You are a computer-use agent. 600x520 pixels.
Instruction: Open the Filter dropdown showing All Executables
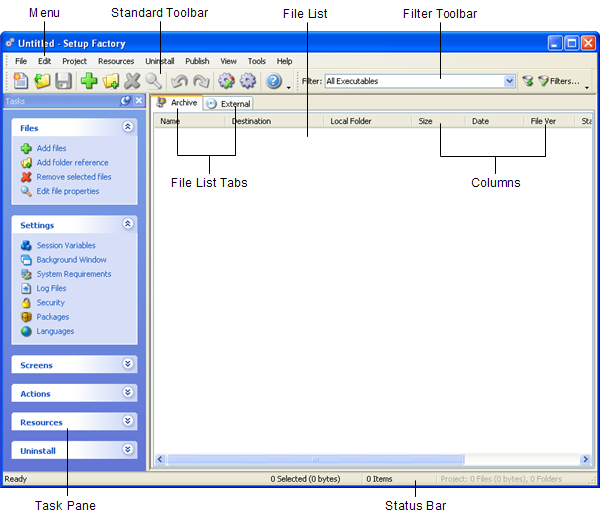510,81
